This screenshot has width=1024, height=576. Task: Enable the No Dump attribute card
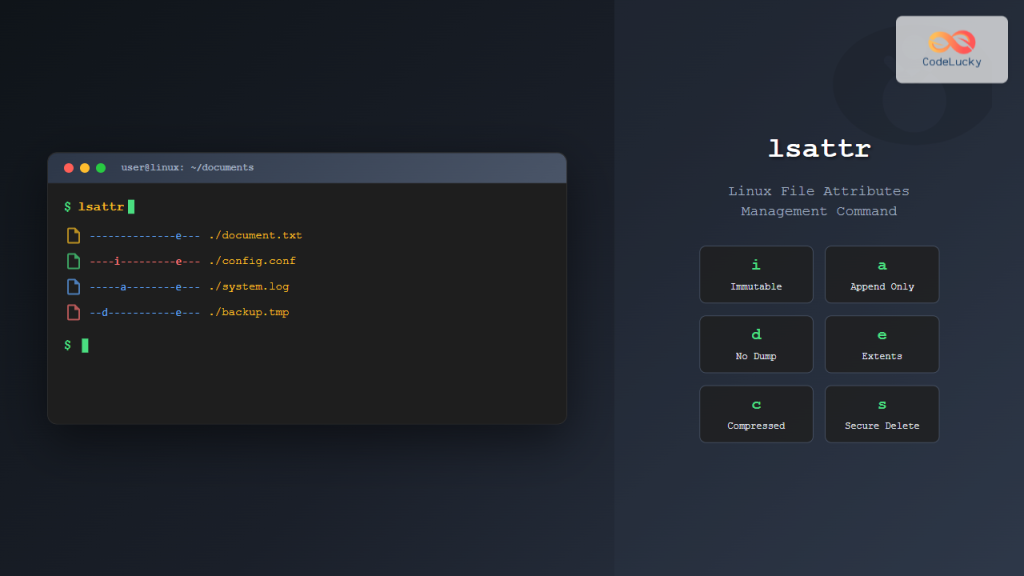pos(755,344)
